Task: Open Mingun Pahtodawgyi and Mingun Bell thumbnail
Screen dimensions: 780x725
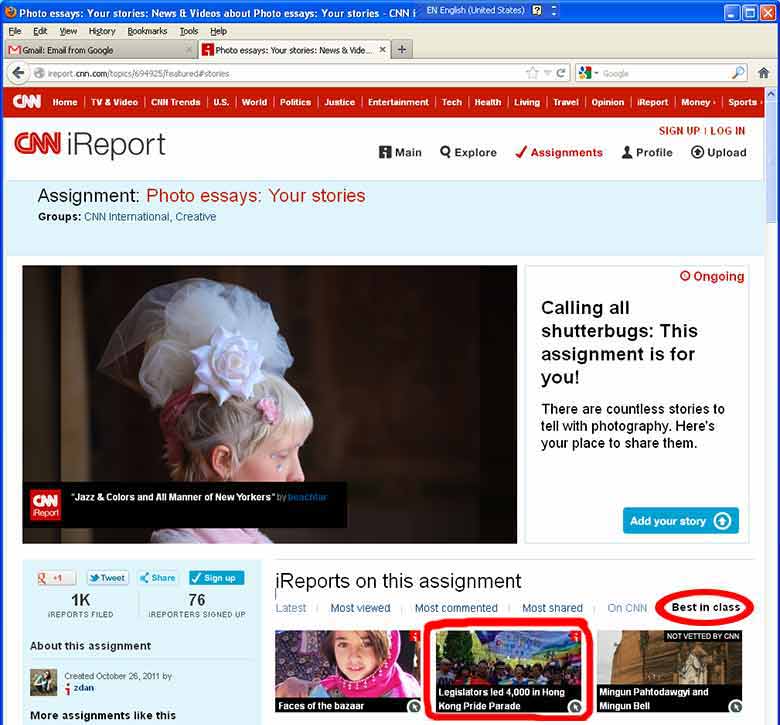Action: (x=669, y=671)
